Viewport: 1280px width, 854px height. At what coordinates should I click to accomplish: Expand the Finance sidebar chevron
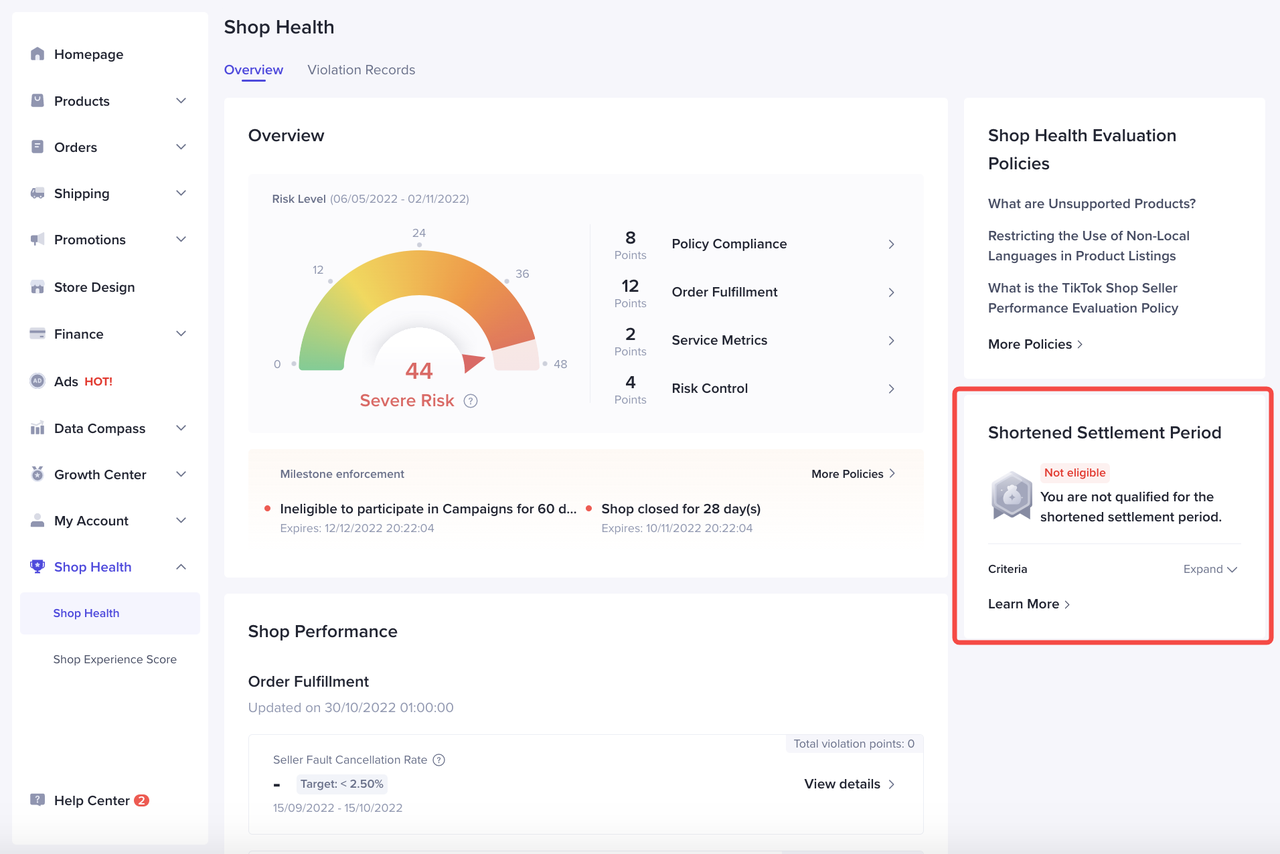click(x=181, y=334)
